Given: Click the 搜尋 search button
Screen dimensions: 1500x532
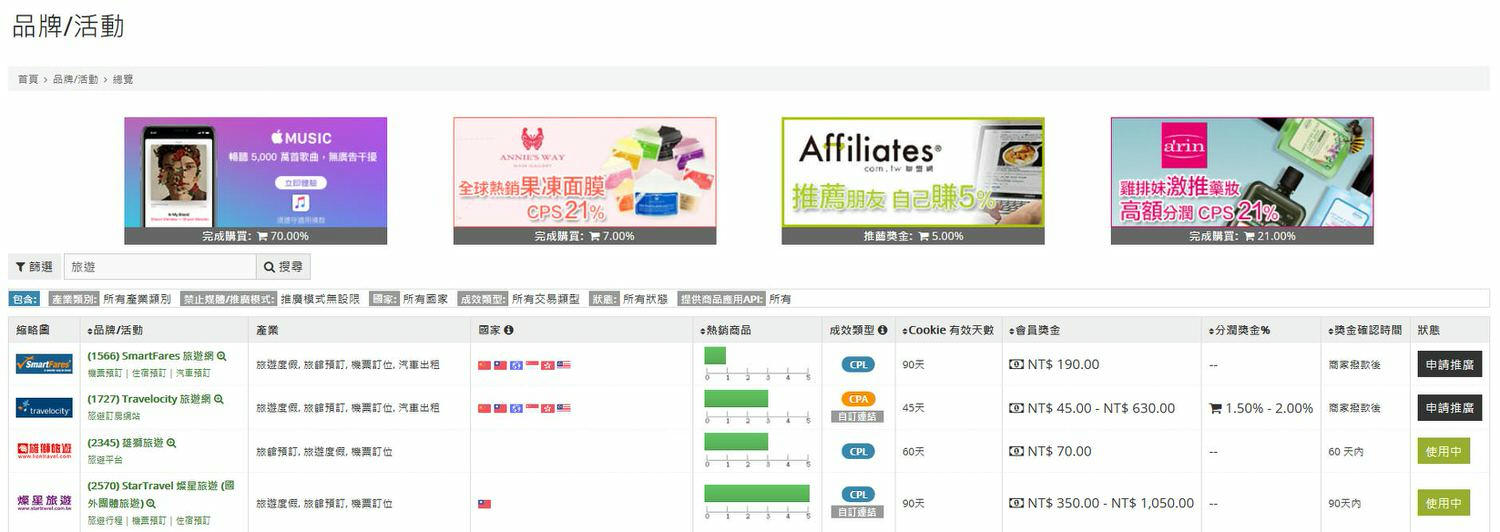Looking at the screenshot, I should pos(283,267).
